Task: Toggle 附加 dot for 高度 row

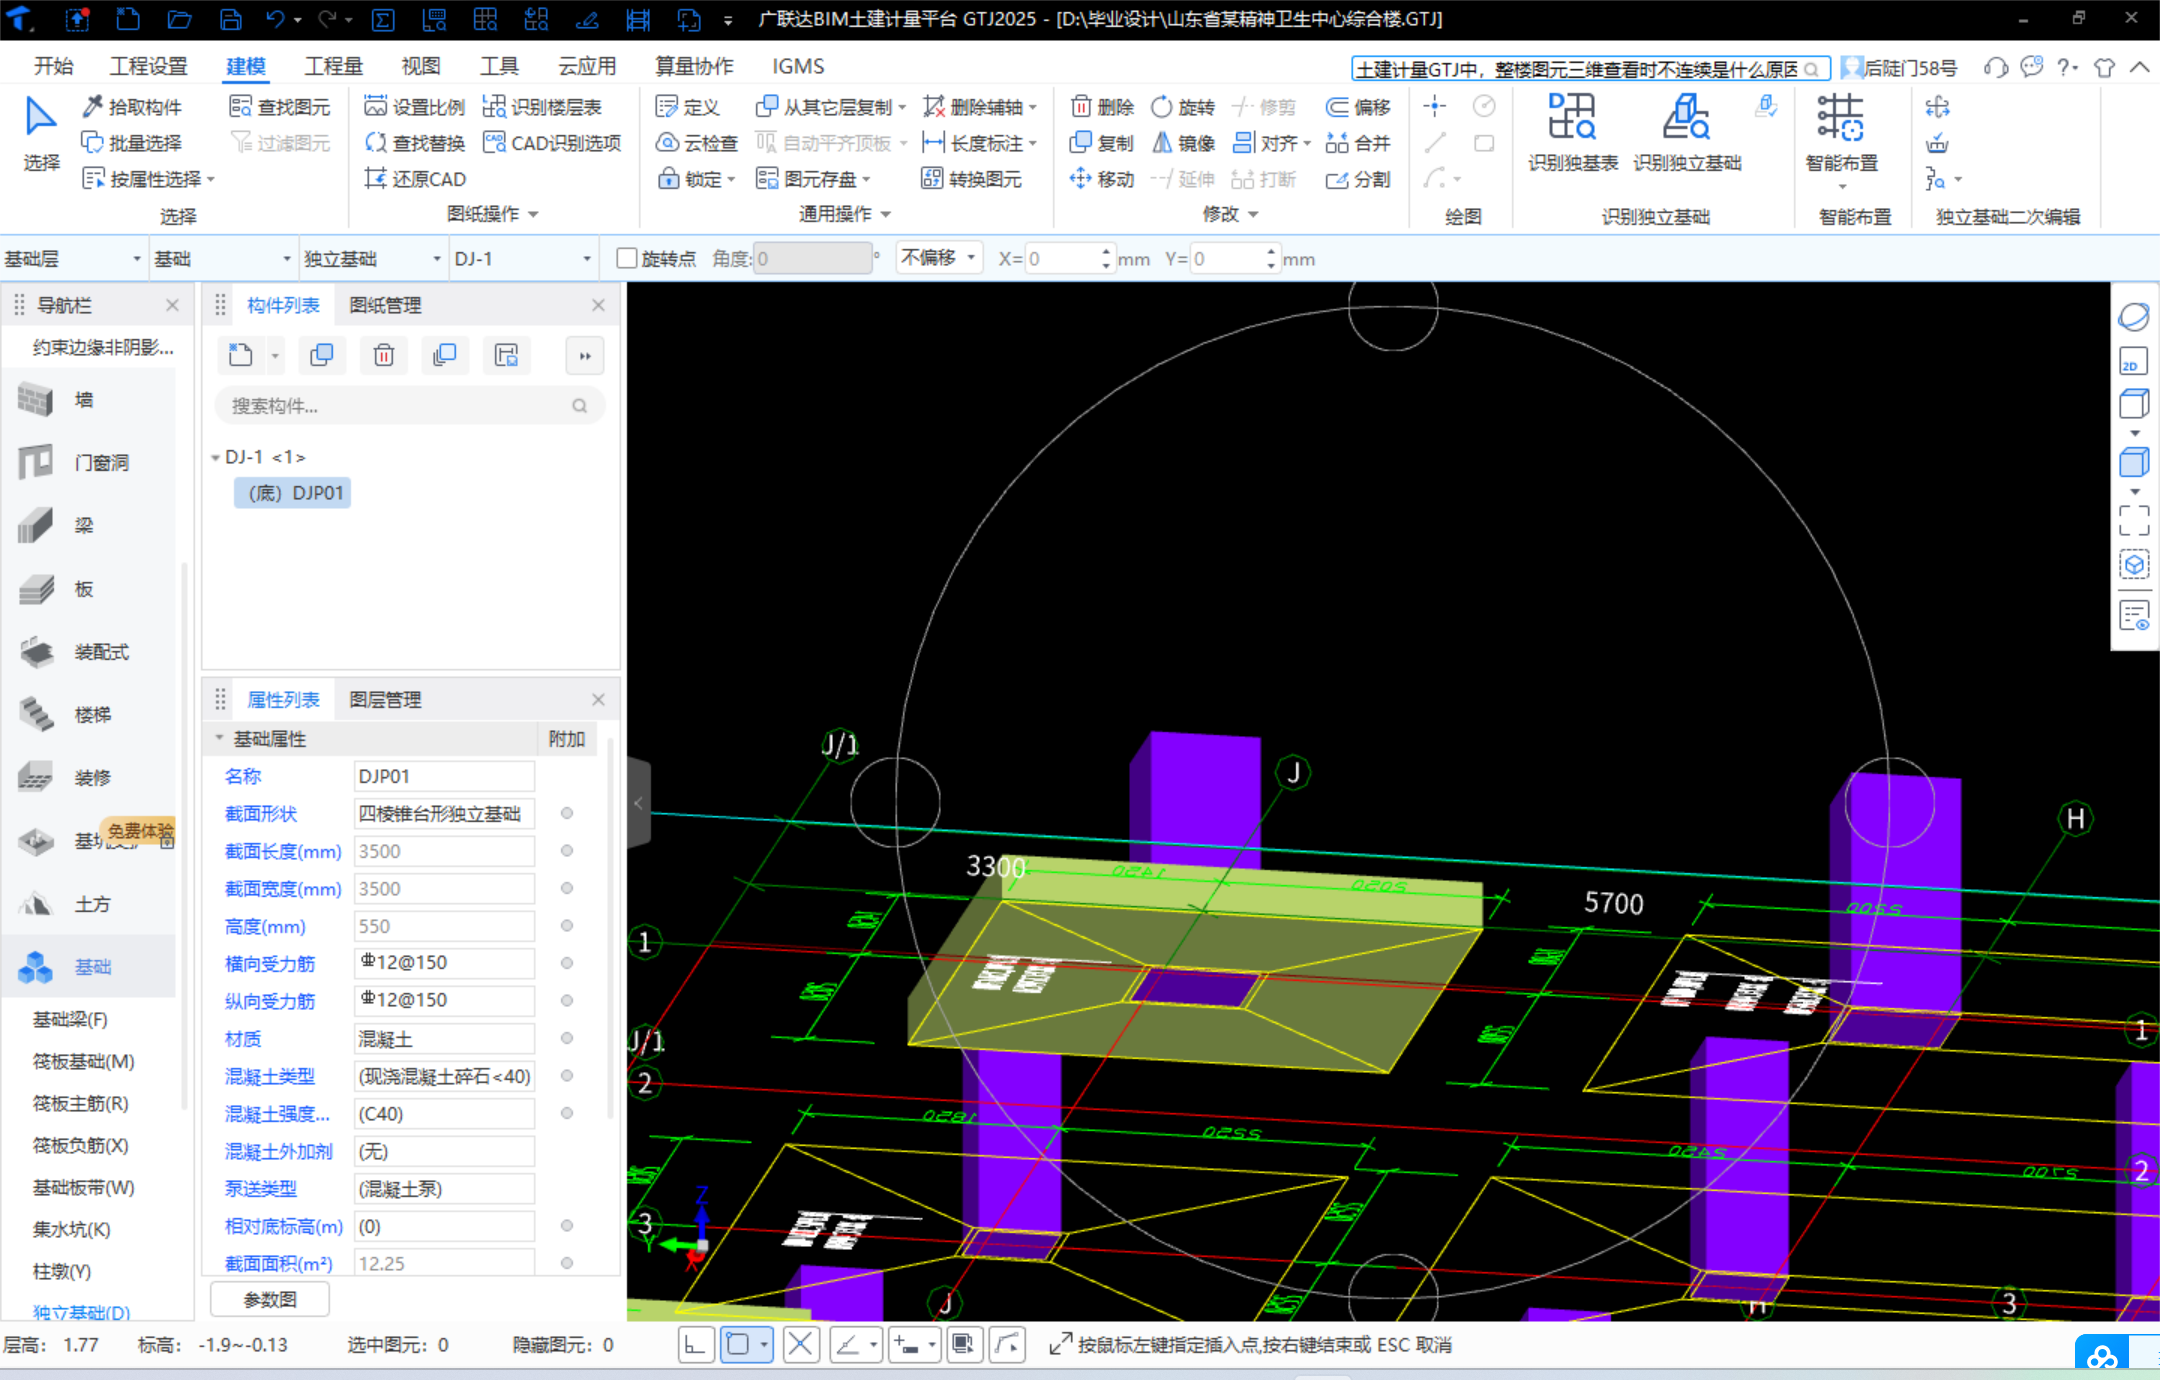Action: (567, 926)
